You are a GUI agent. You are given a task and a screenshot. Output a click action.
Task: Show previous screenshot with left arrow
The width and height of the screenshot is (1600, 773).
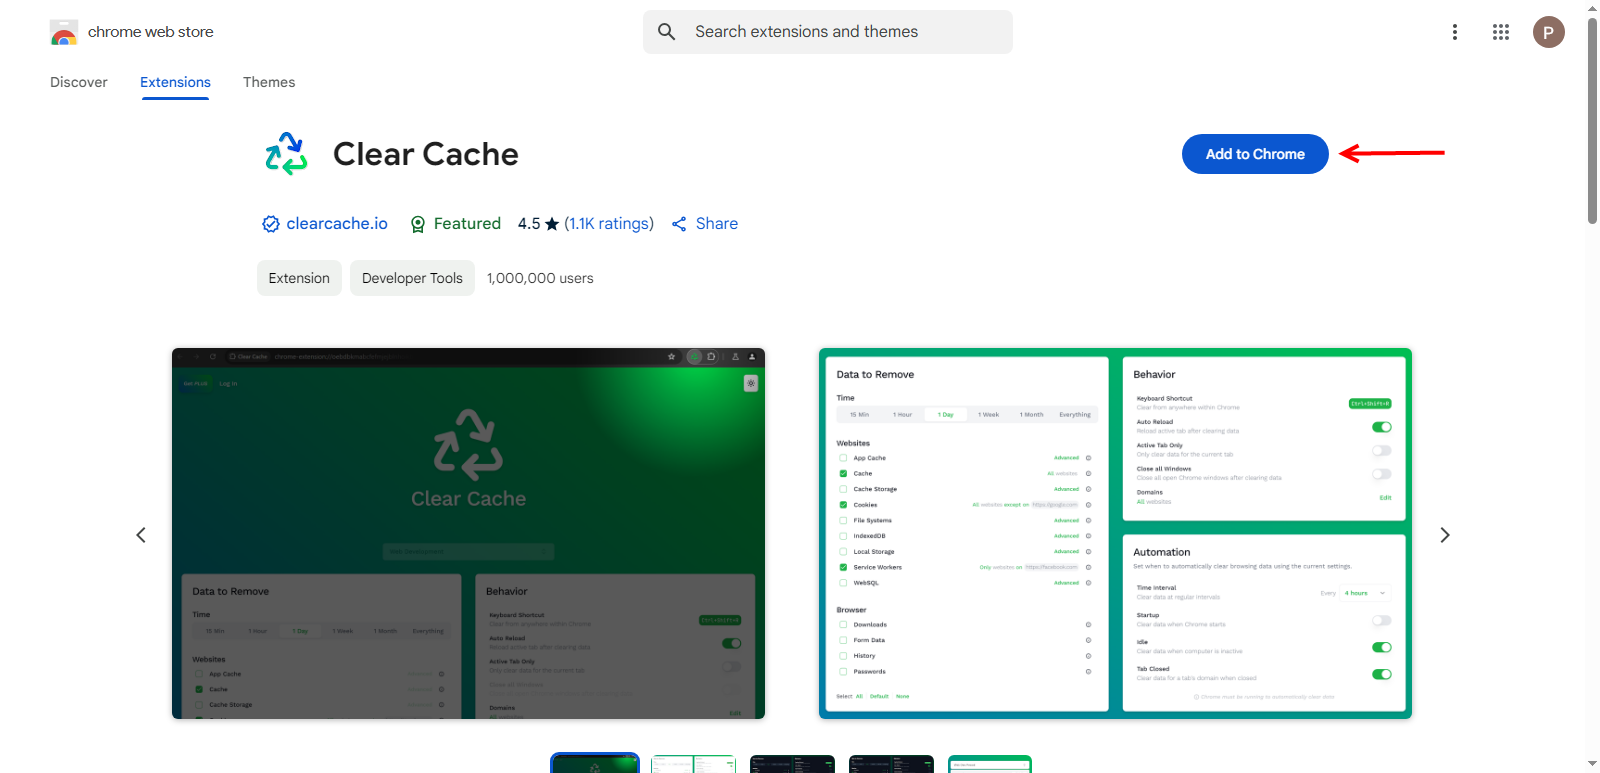(141, 535)
